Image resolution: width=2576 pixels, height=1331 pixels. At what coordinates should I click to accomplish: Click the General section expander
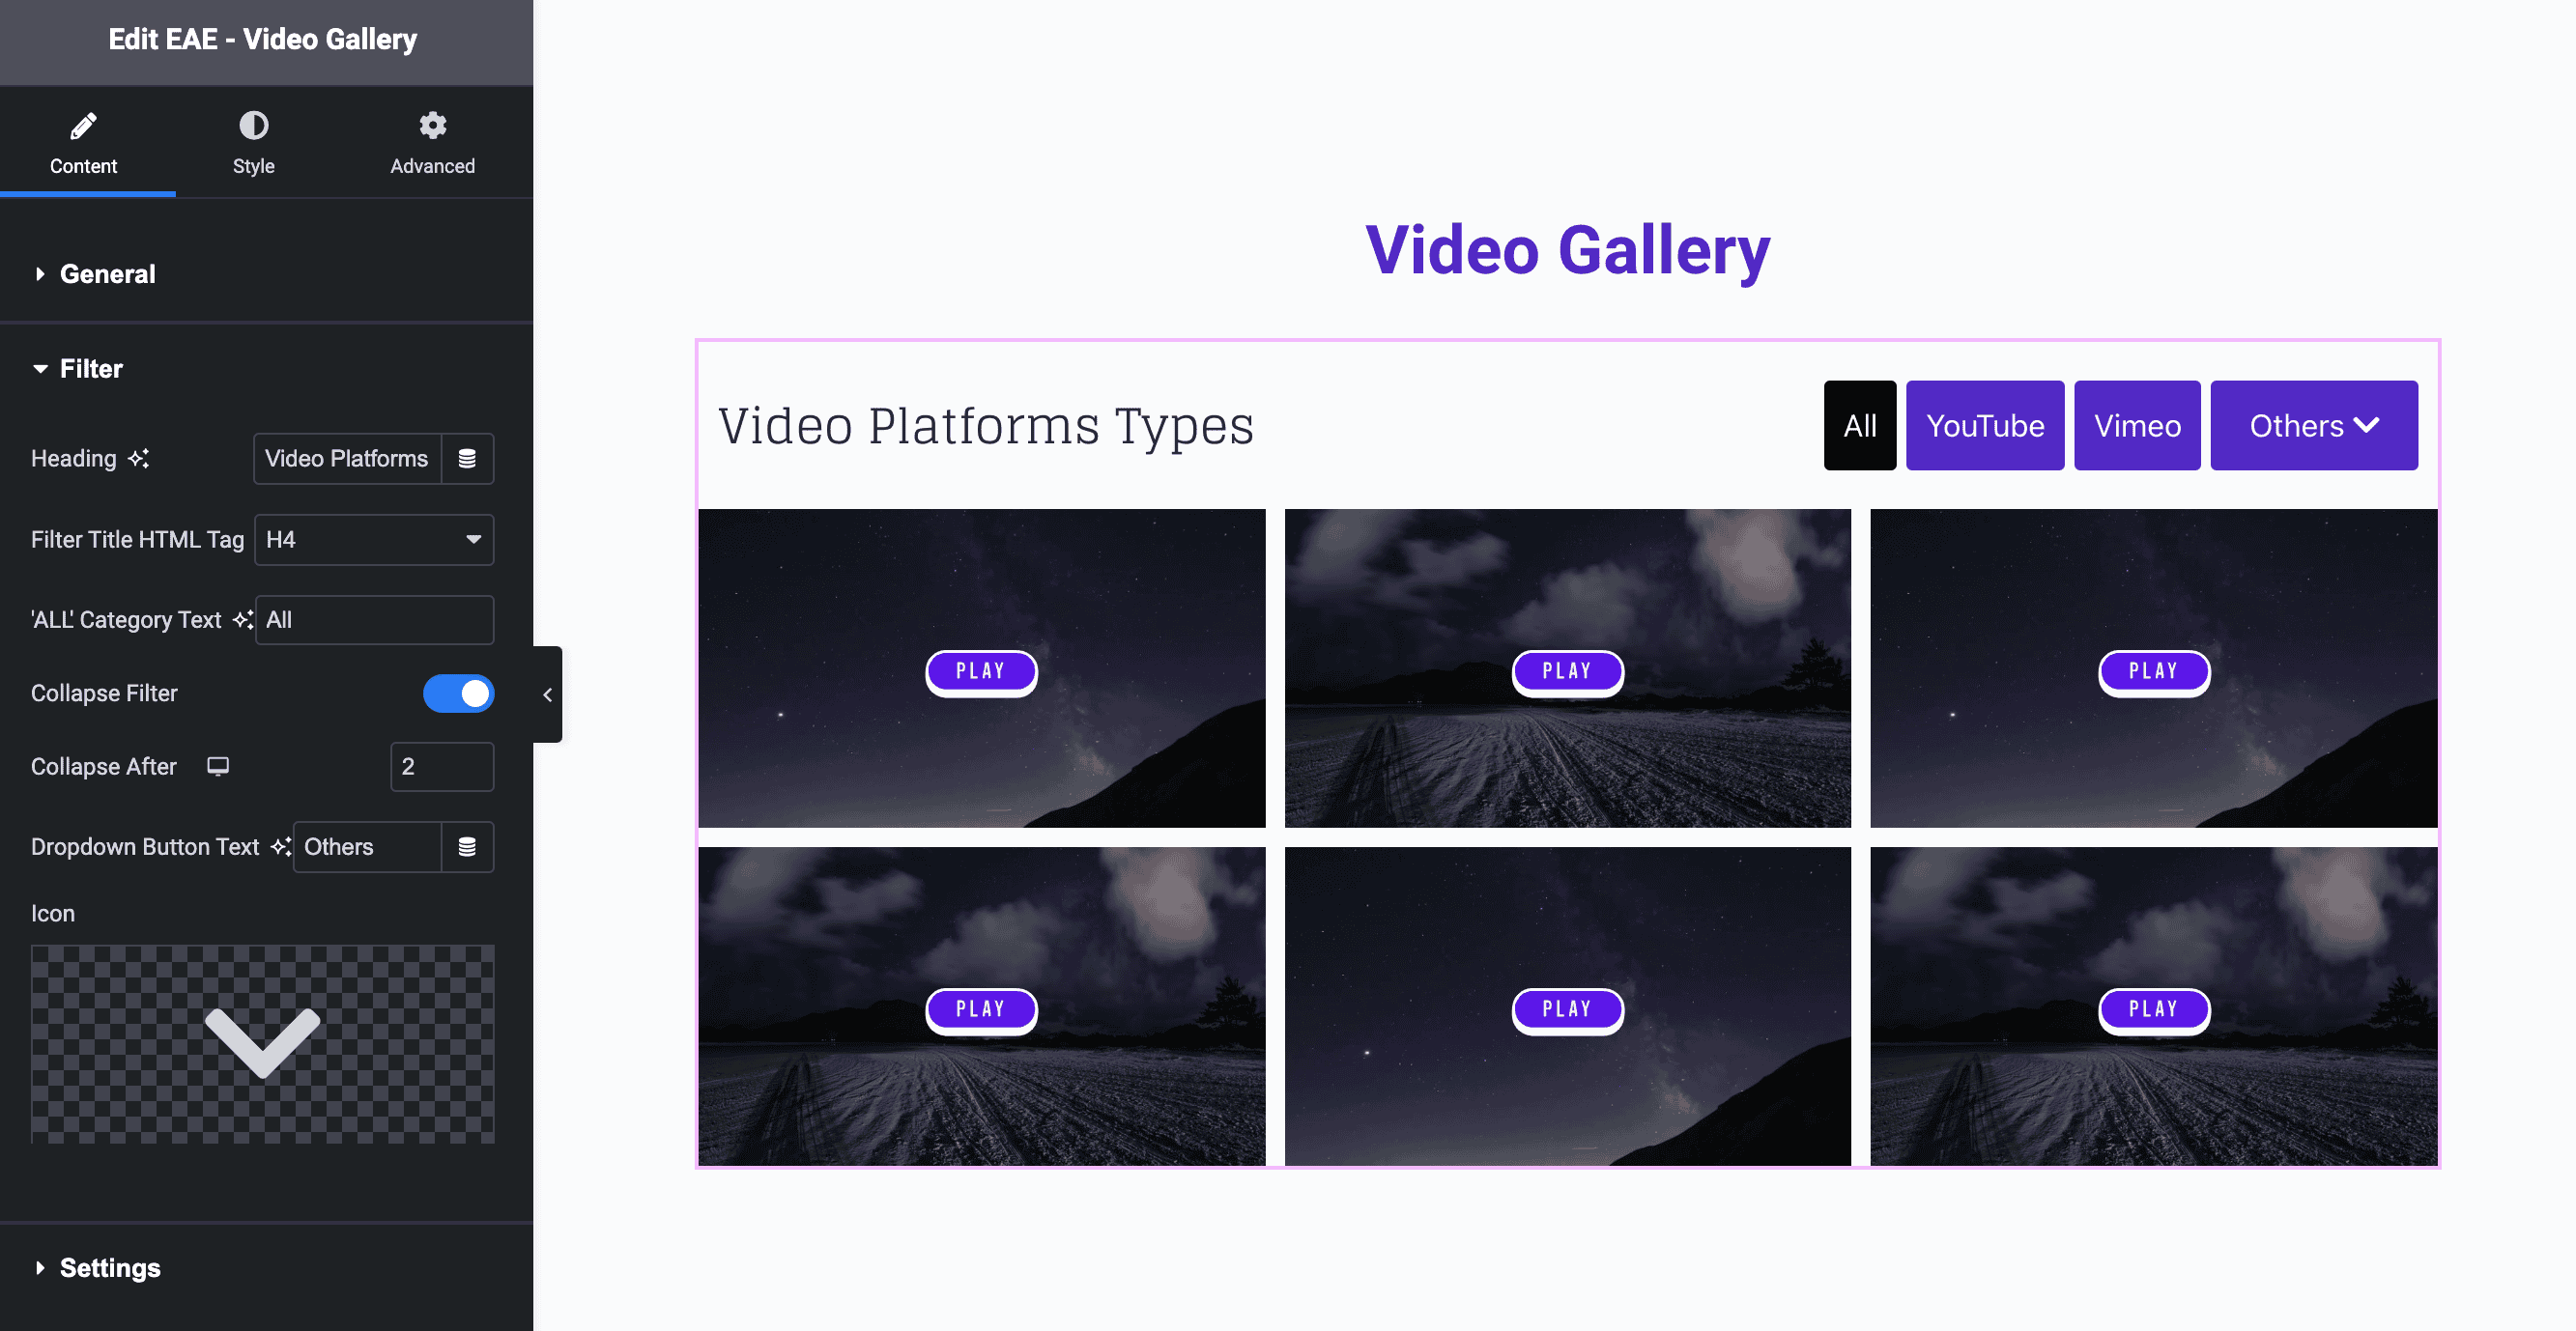(x=107, y=273)
